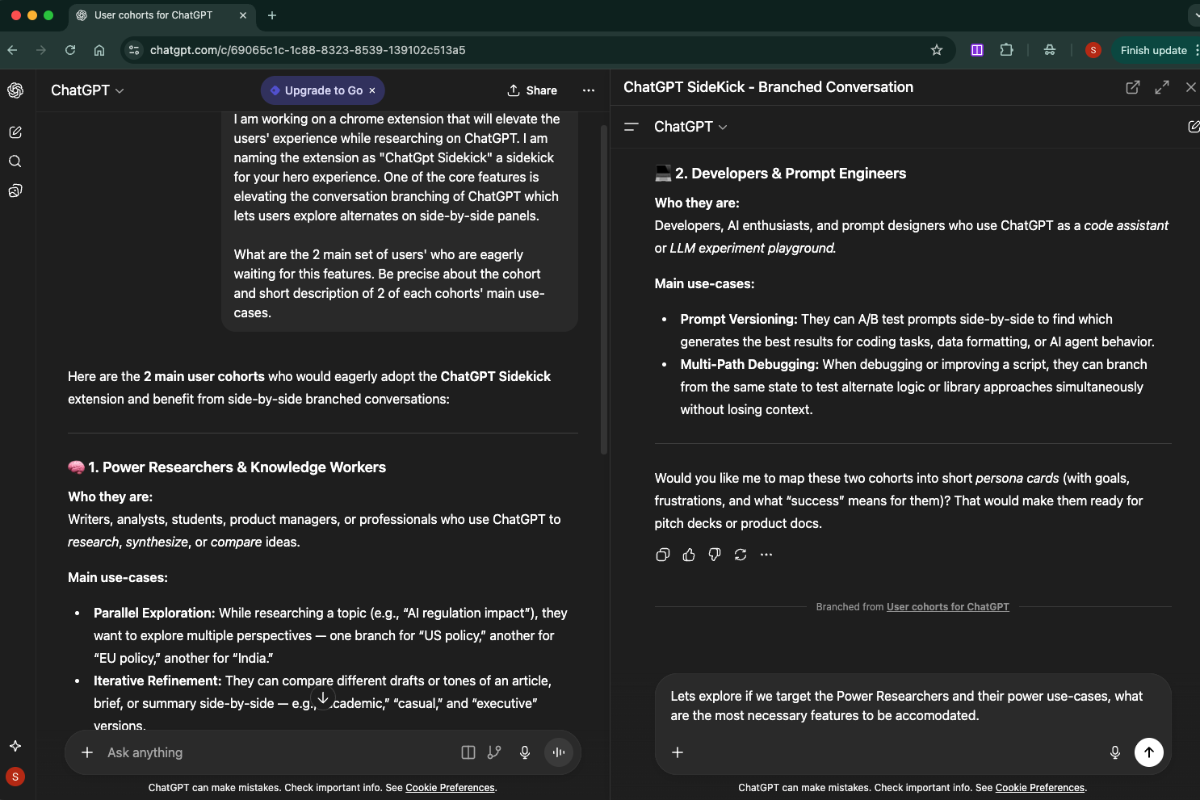Open the Branched from User cohorts link
Image resolution: width=1200 pixels, height=800 pixels.
click(x=947, y=606)
